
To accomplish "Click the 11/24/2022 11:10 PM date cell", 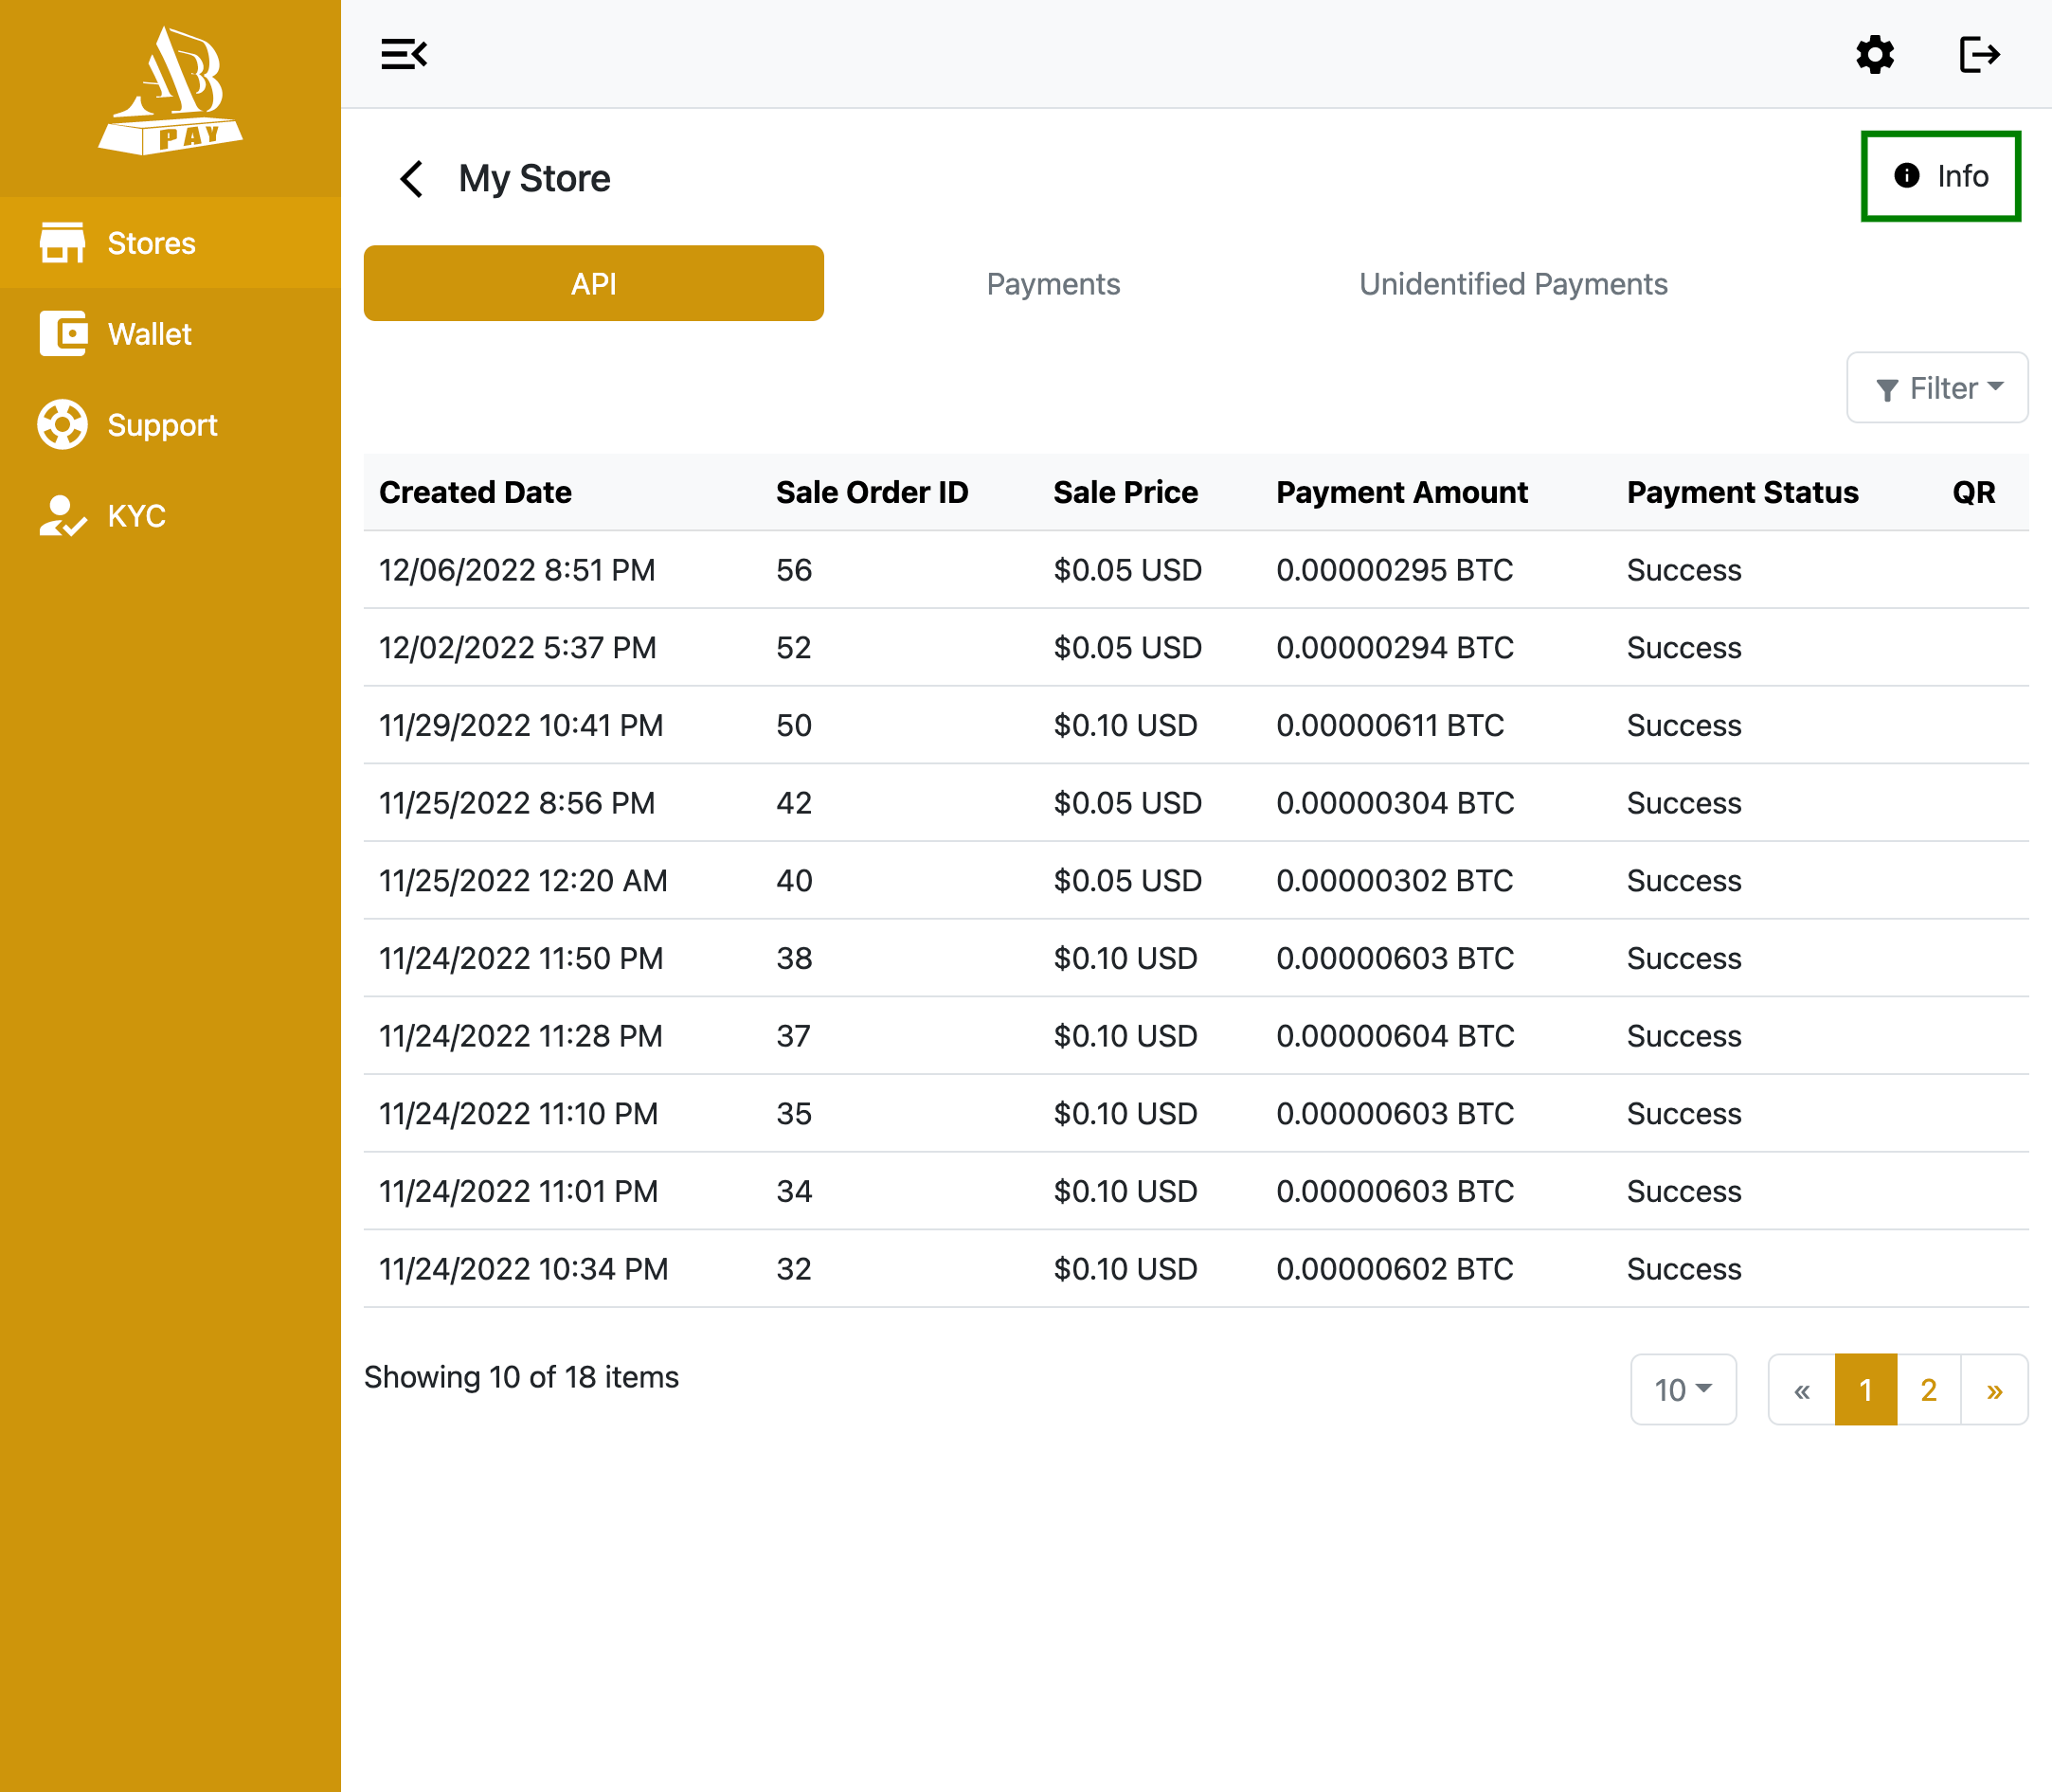I will 519,1114.
